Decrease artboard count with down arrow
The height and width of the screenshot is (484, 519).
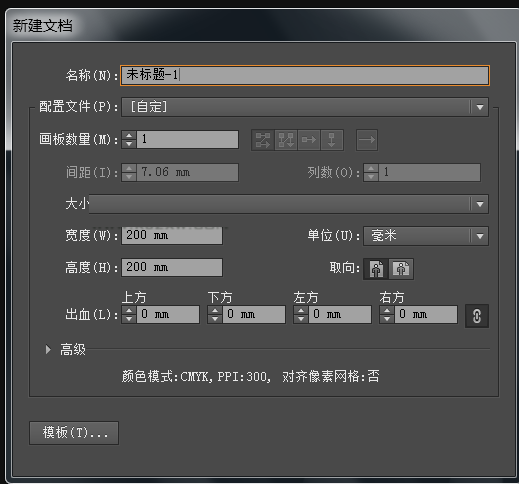pyautogui.click(x=129, y=144)
